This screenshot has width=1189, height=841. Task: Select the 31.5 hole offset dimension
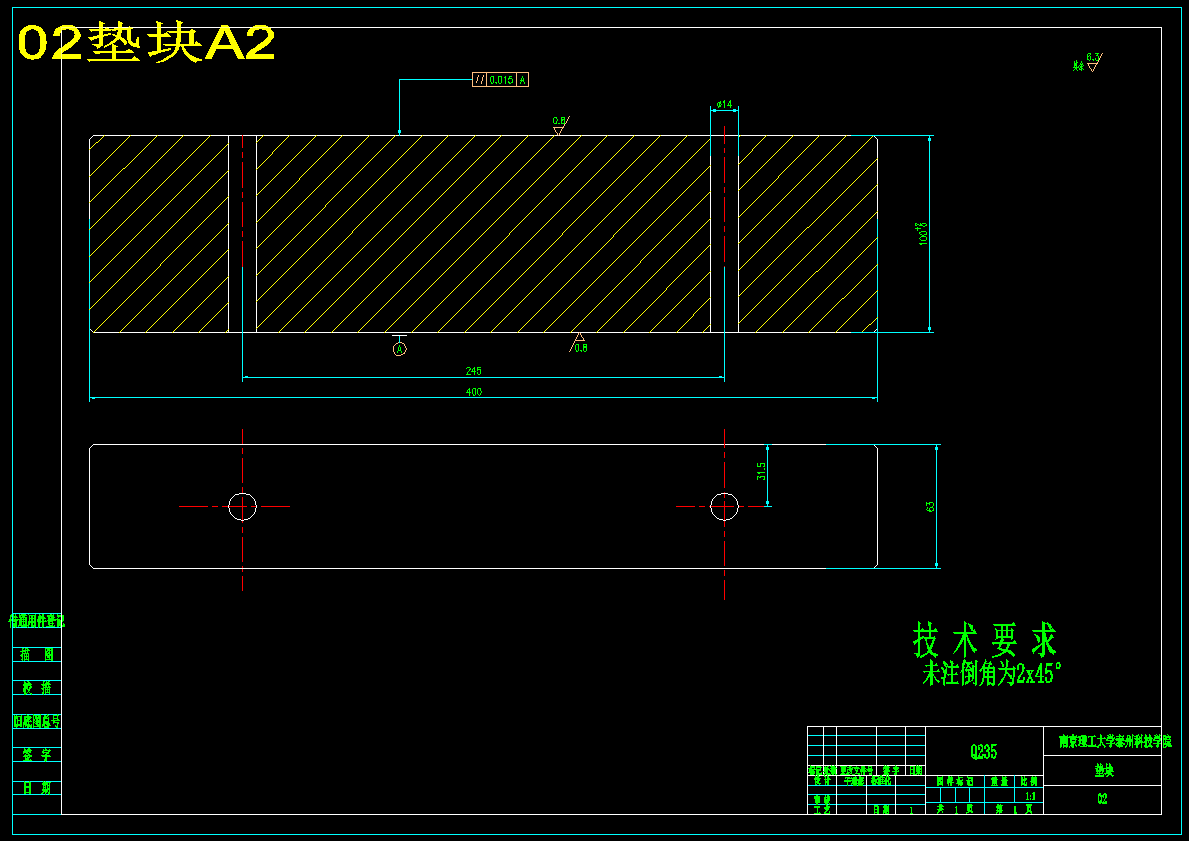[x=761, y=472]
